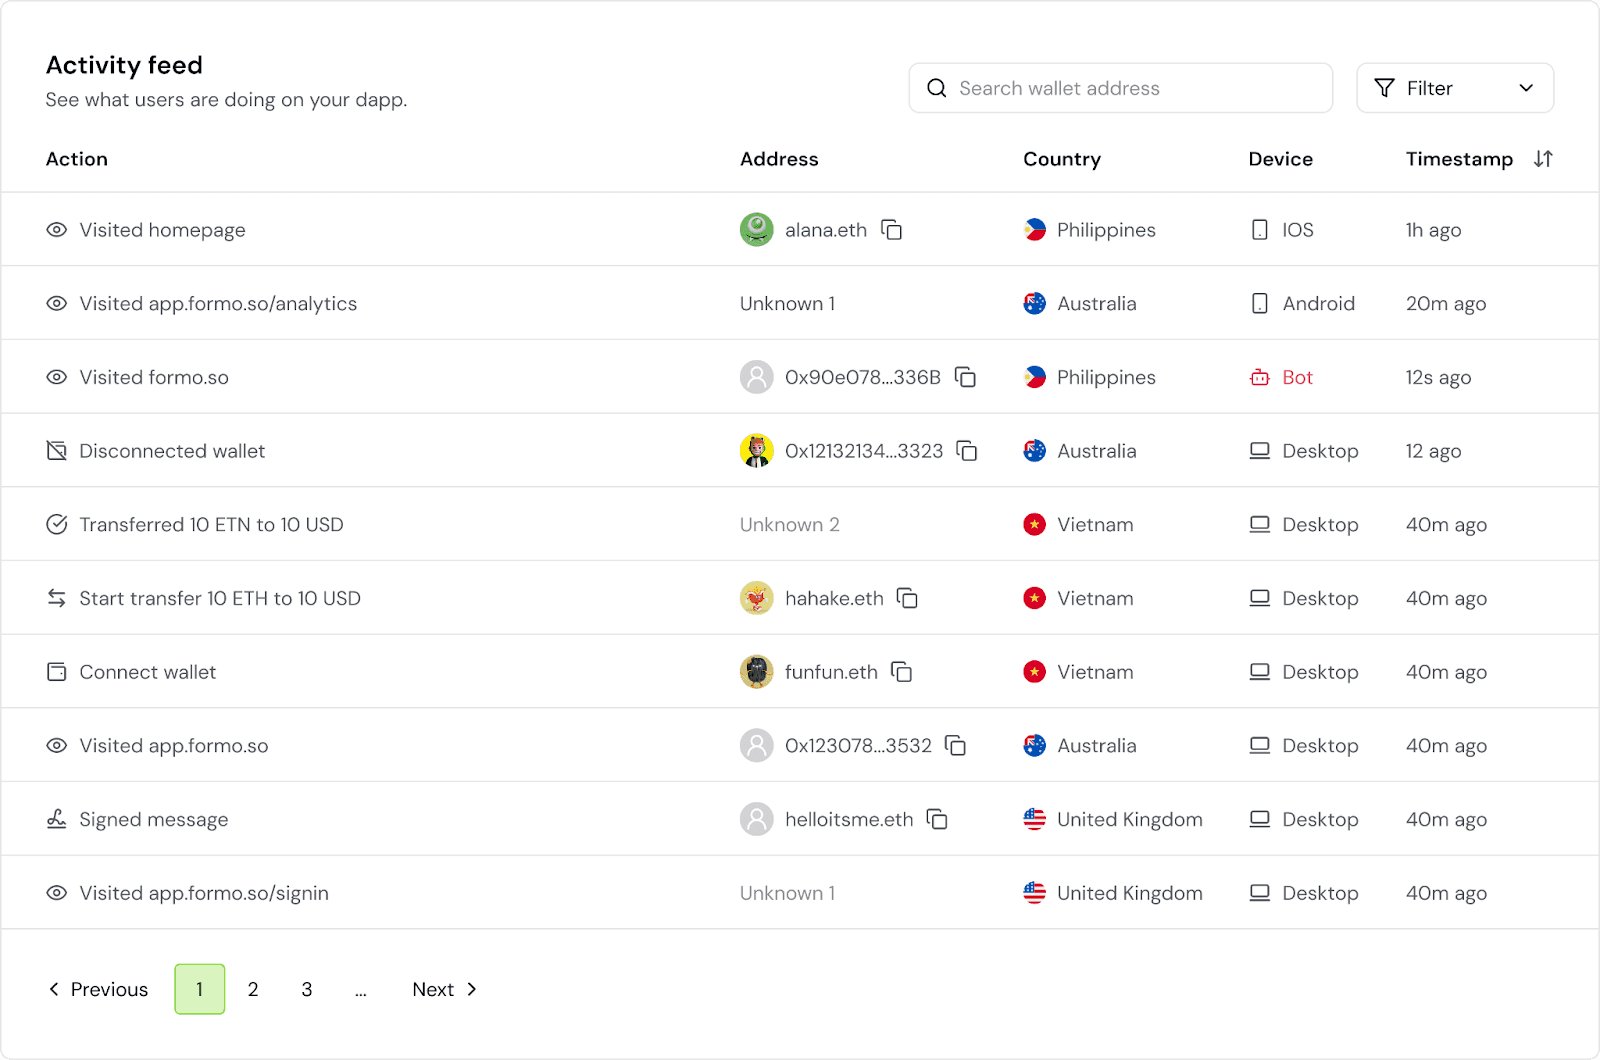Click the 12s ago timestamp
Screen dimensions: 1600x1060
point(1438,377)
